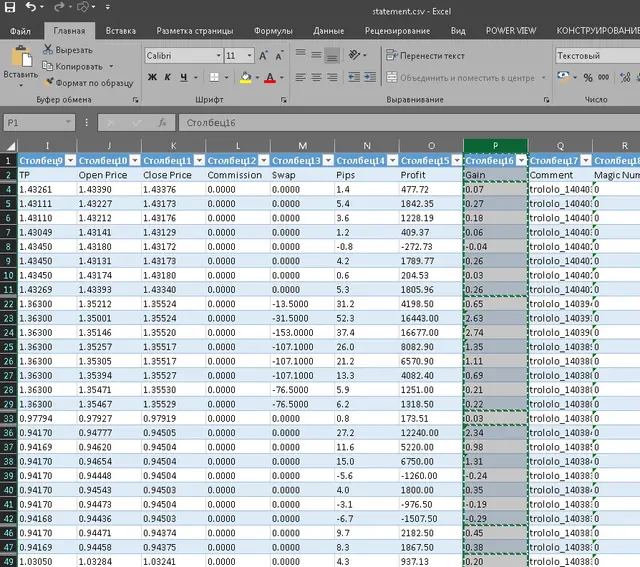Image resolution: width=640 pixels, height=567 pixels.
Task: Click the comma style 000 icon
Action: point(603,77)
